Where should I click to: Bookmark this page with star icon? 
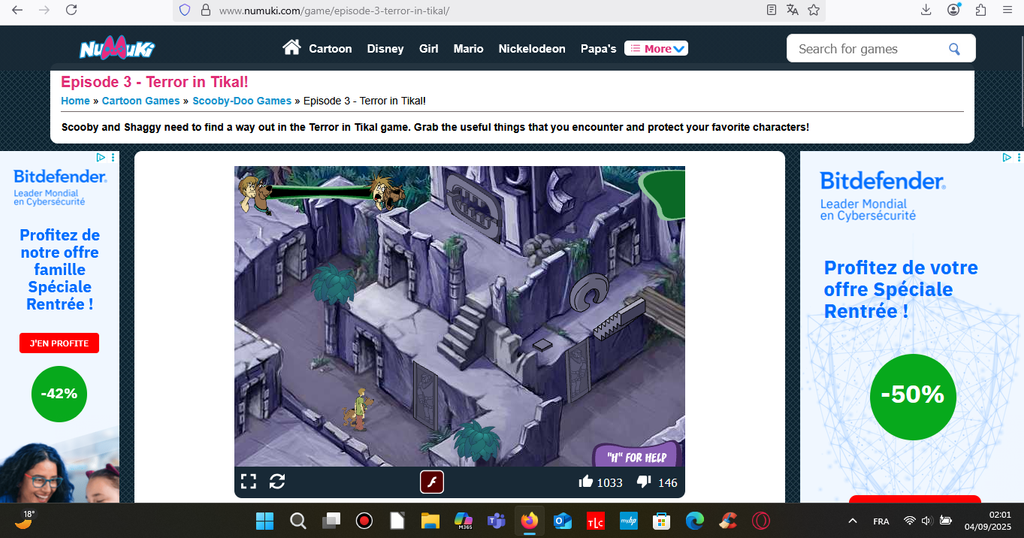pyautogui.click(x=814, y=10)
